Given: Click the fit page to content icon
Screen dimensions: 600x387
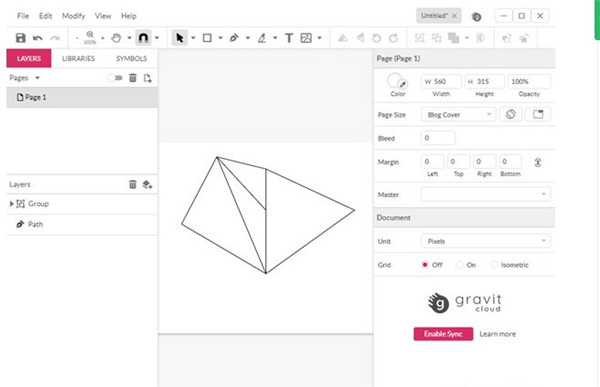Looking at the screenshot, I should click(x=538, y=114).
